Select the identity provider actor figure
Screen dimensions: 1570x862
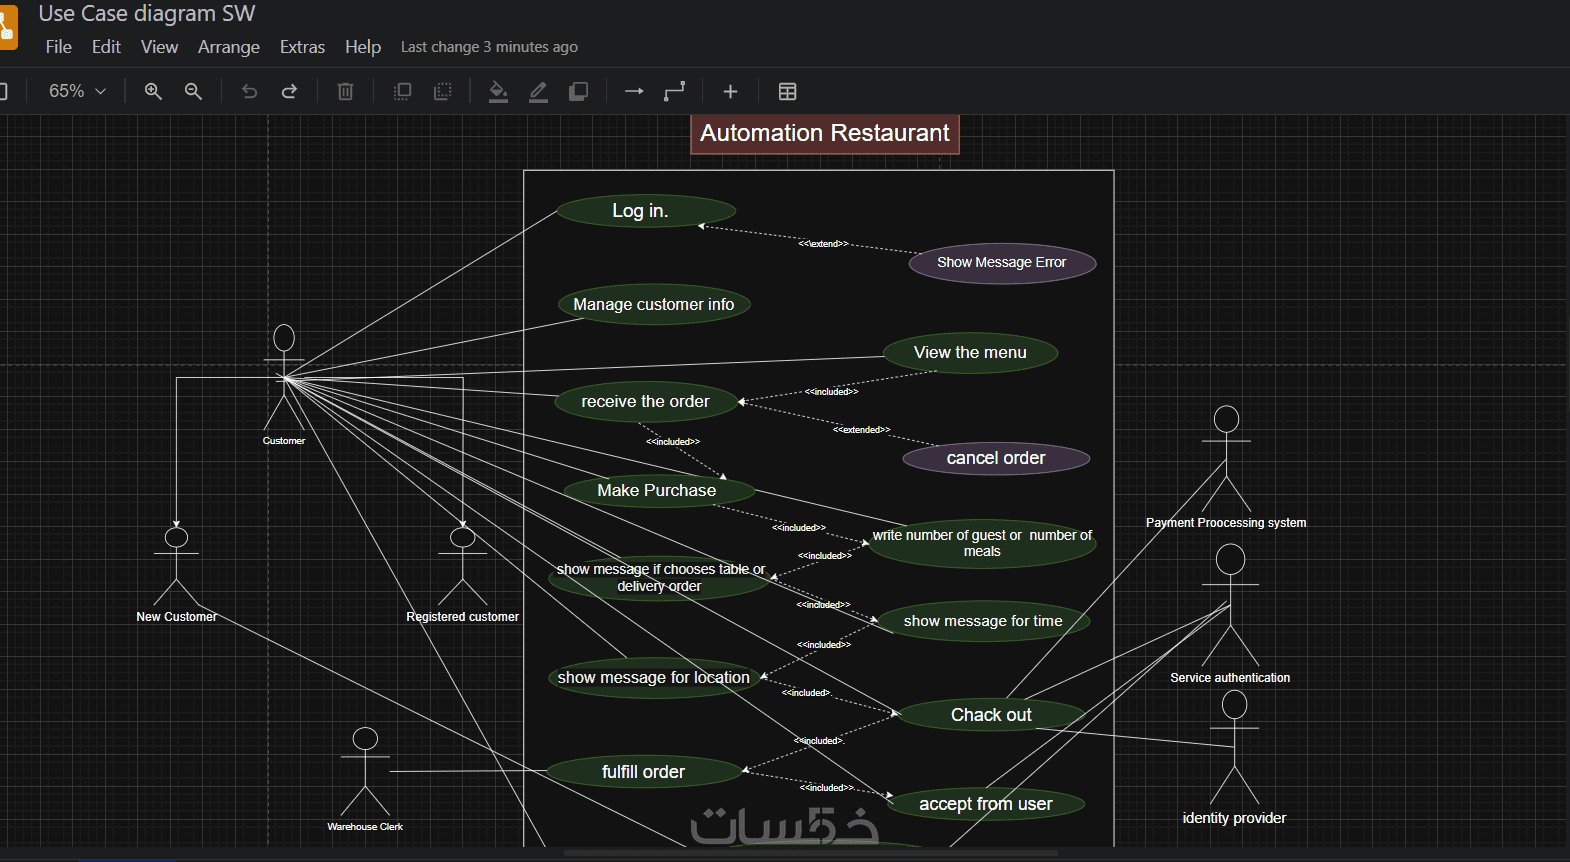coord(1235,748)
